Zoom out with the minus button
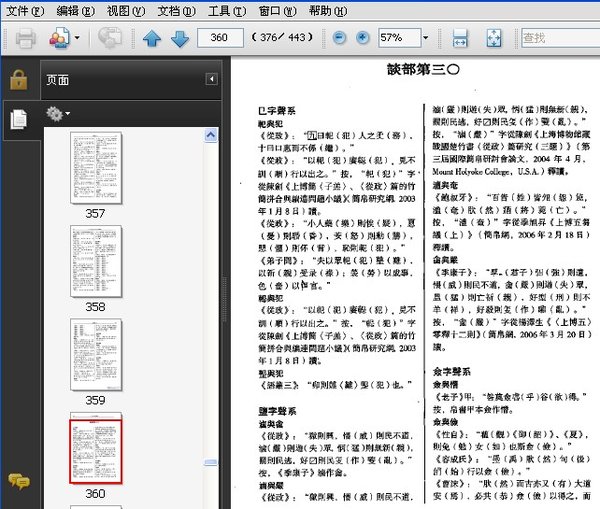 (x=339, y=38)
